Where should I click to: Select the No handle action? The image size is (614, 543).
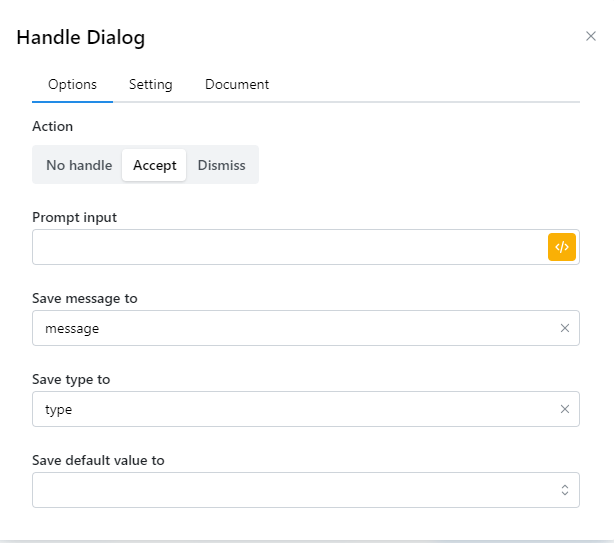click(79, 165)
